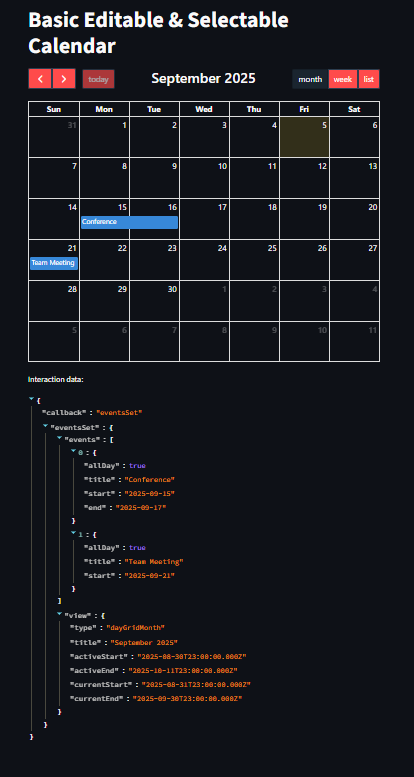Collapse the "eventsSet" node
Viewport: 414px width, 777px height.
coord(45,426)
